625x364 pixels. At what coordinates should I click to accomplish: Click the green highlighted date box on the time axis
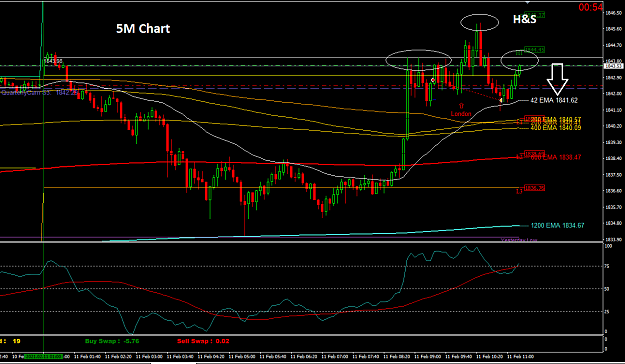[43, 356]
